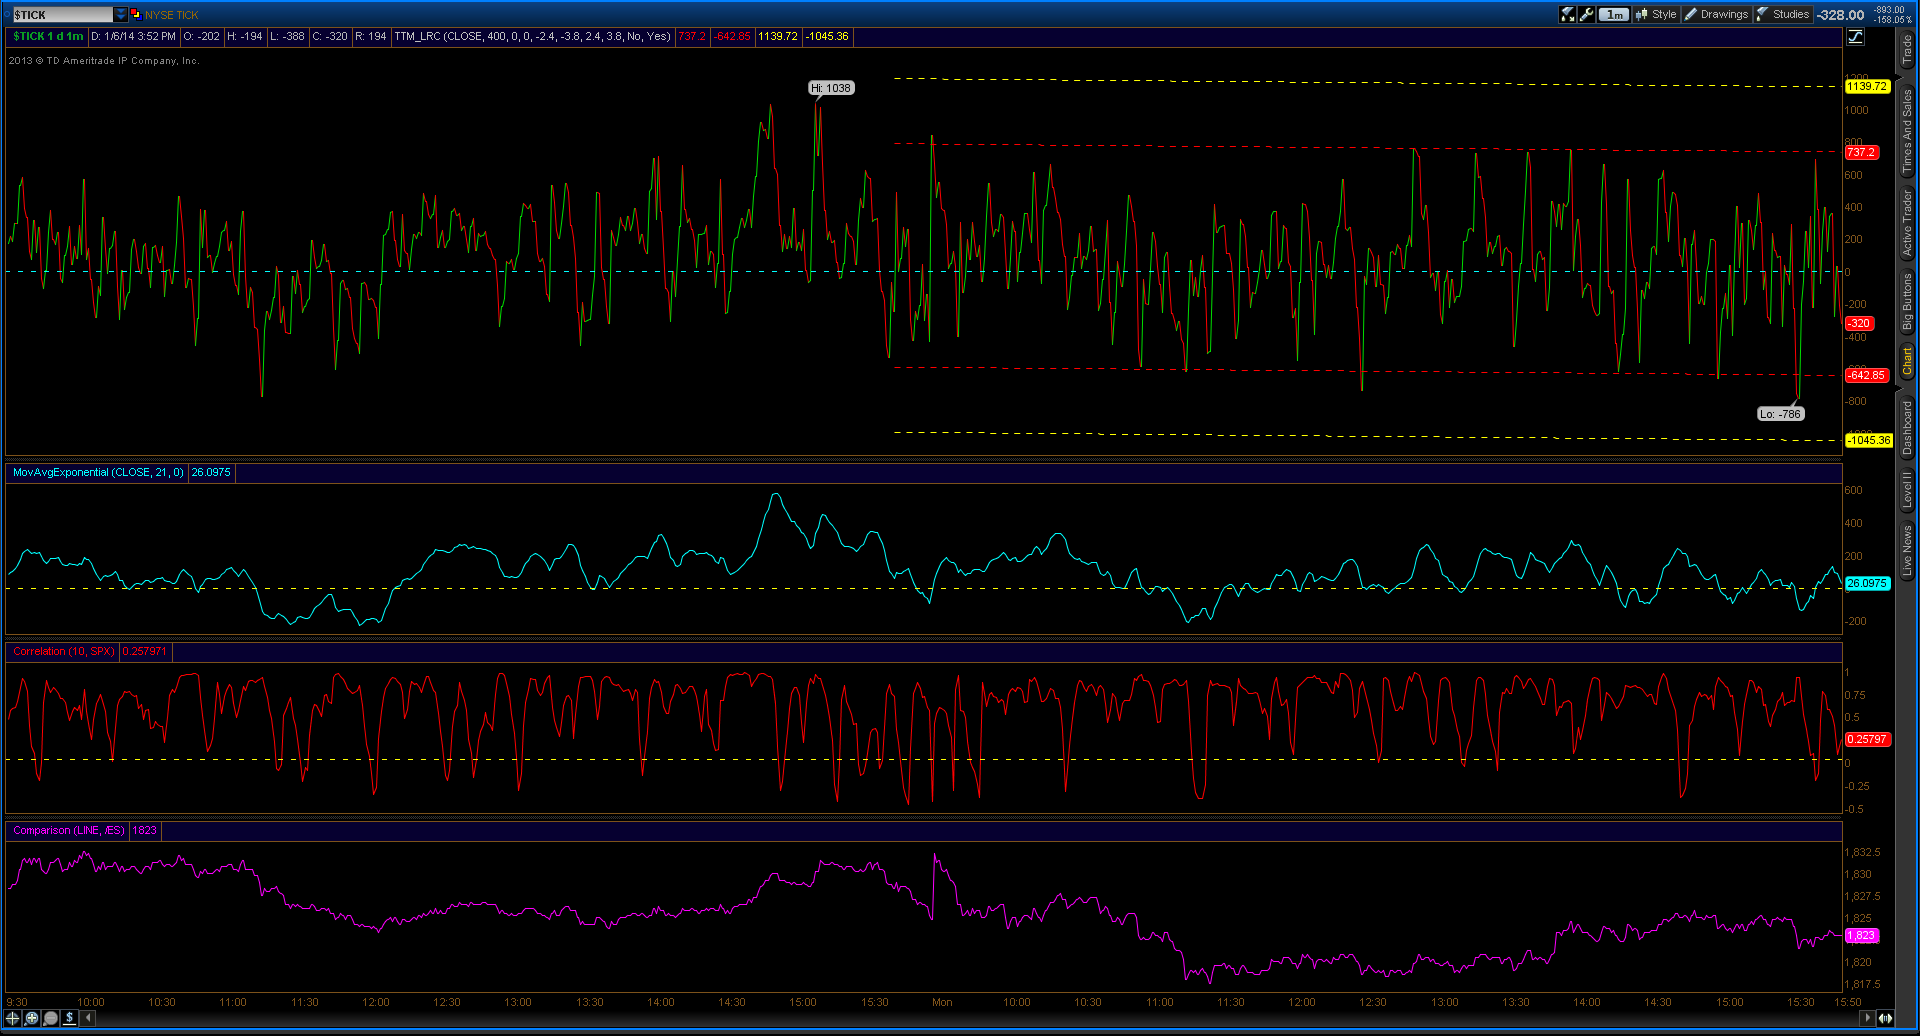The width and height of the screenshot is (1920, 1036).
Task: Click the Studies flask icon
Action: [1763, 14]
